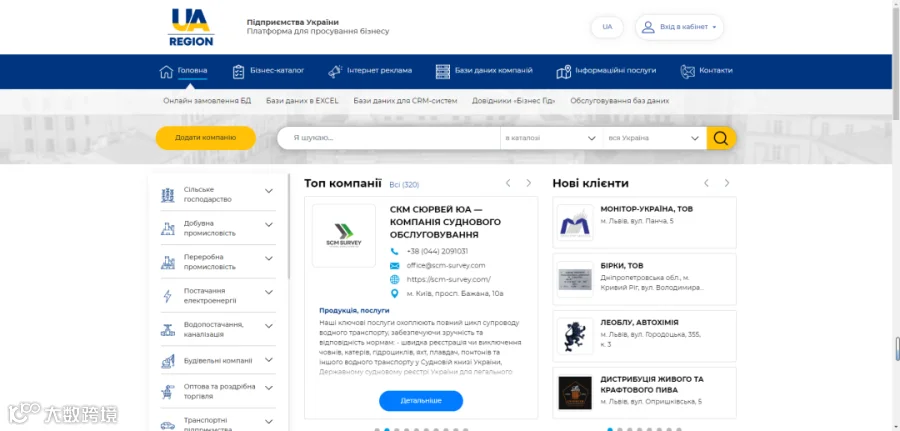Click the blue Детальніше button
The width and height of the screenshot is (900, 431).
pyautogui.click(x=421, y=401)
